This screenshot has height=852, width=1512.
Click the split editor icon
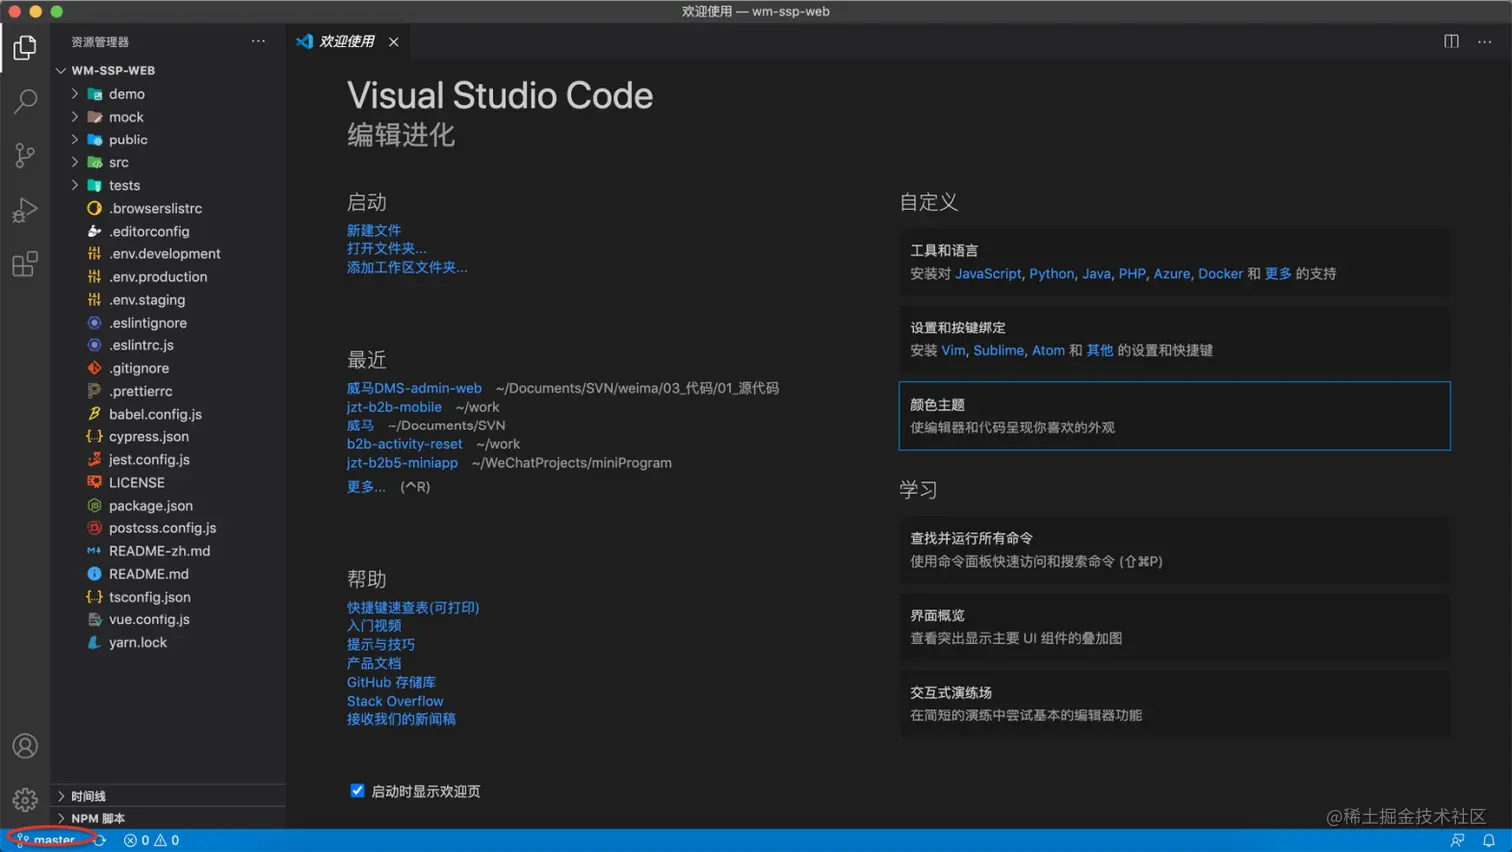pos(1451,41)
